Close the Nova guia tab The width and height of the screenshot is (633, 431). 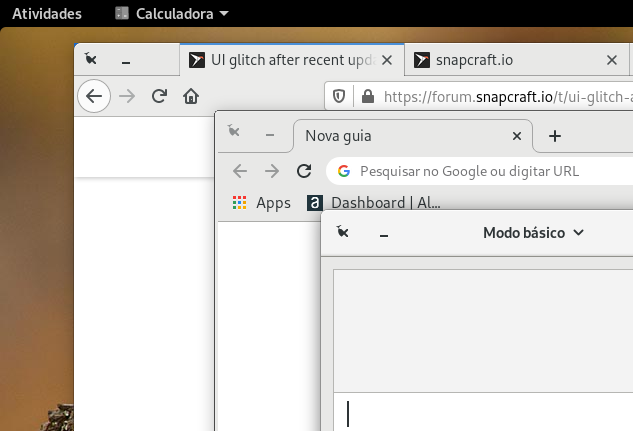(x=517, y=136)
